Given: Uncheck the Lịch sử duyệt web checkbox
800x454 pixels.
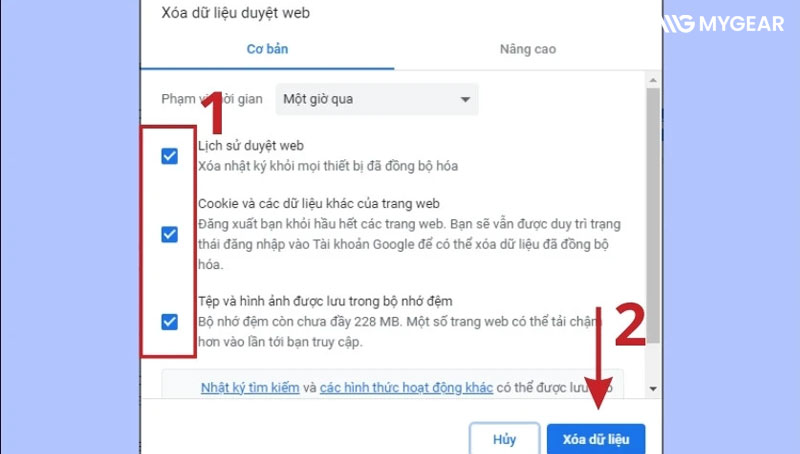Looking at the screenshot, I should pyautogui.click(x=169, y=156).
